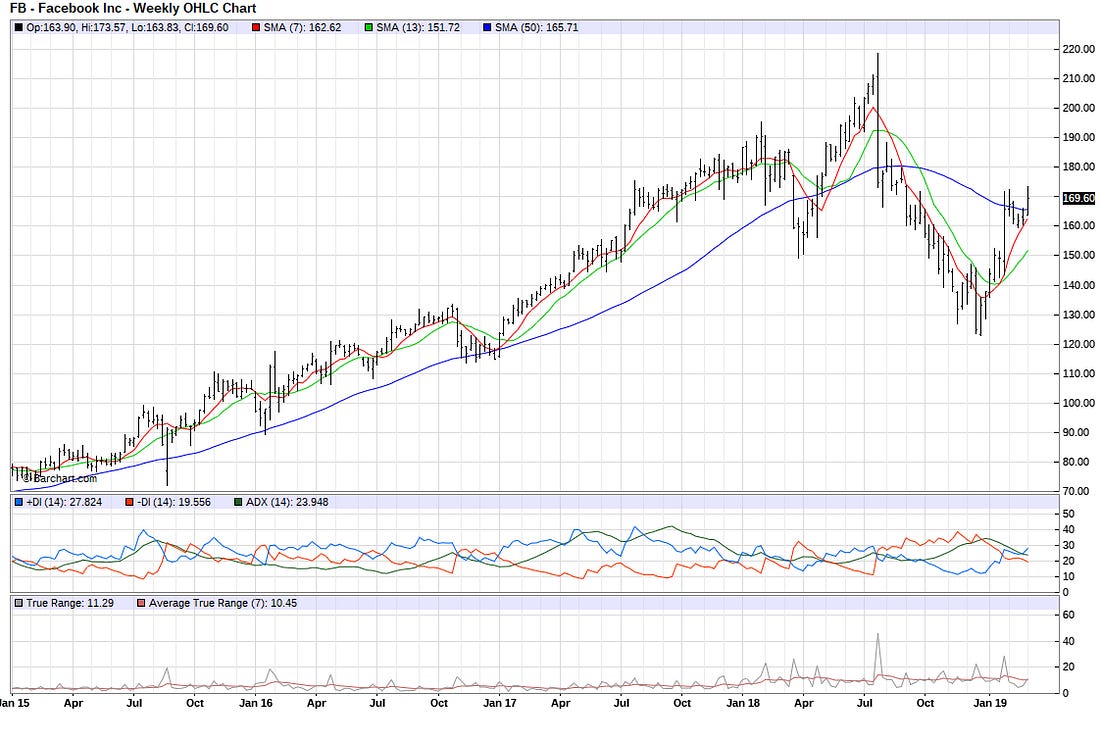Click the 'Jan 15' date axis label
The image size is (1100, 733).
[13, 703]
